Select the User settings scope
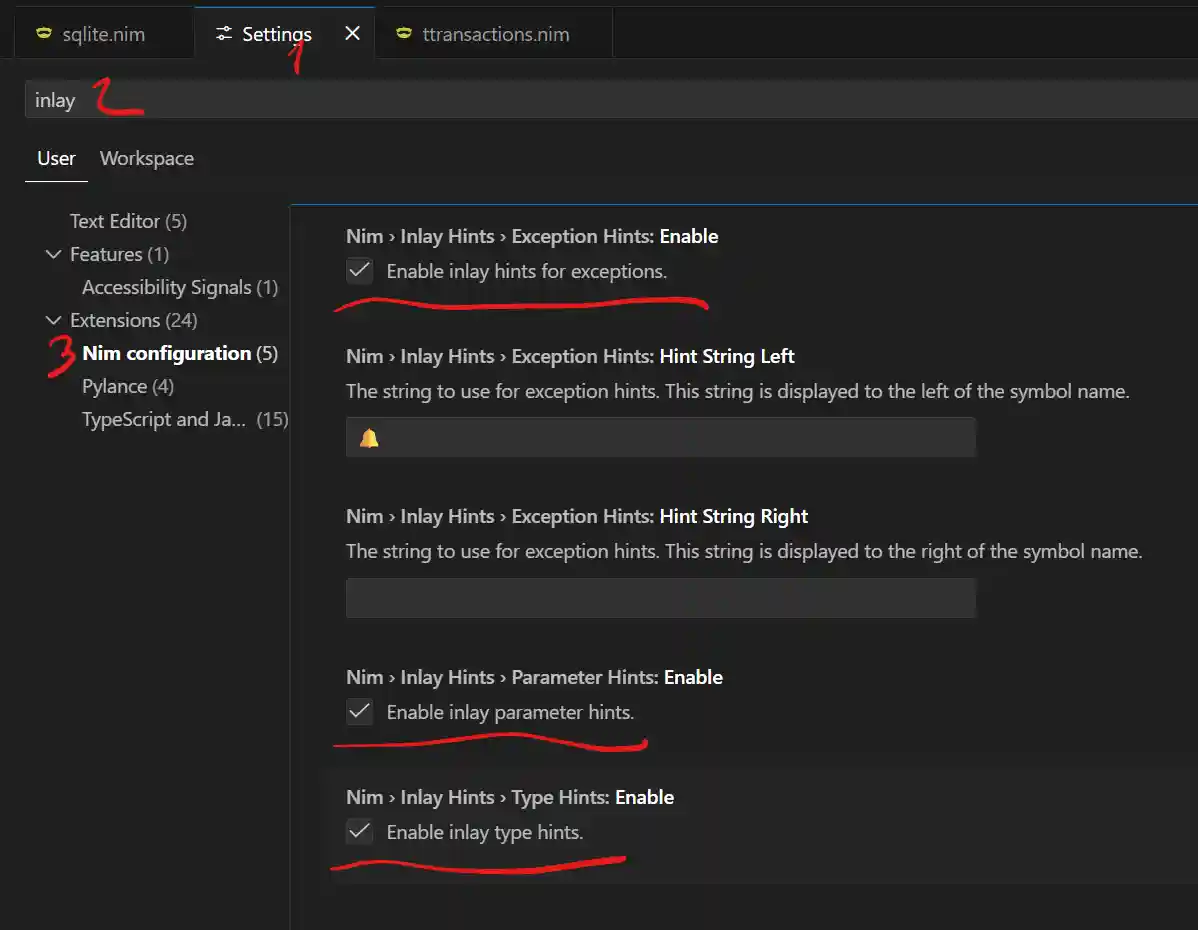The height and width of the screenshot is (930, 1198). pos(56,158)
